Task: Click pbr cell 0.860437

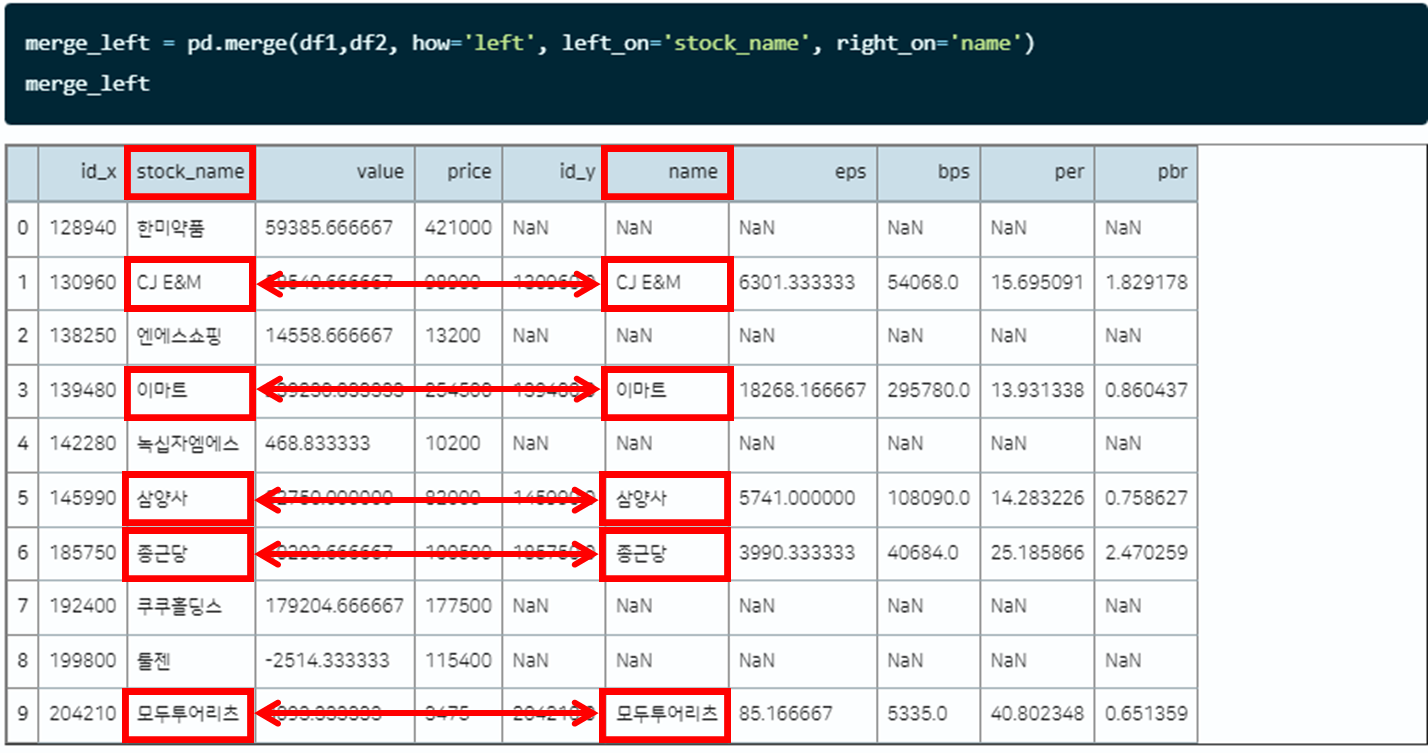Action: 1146,390
